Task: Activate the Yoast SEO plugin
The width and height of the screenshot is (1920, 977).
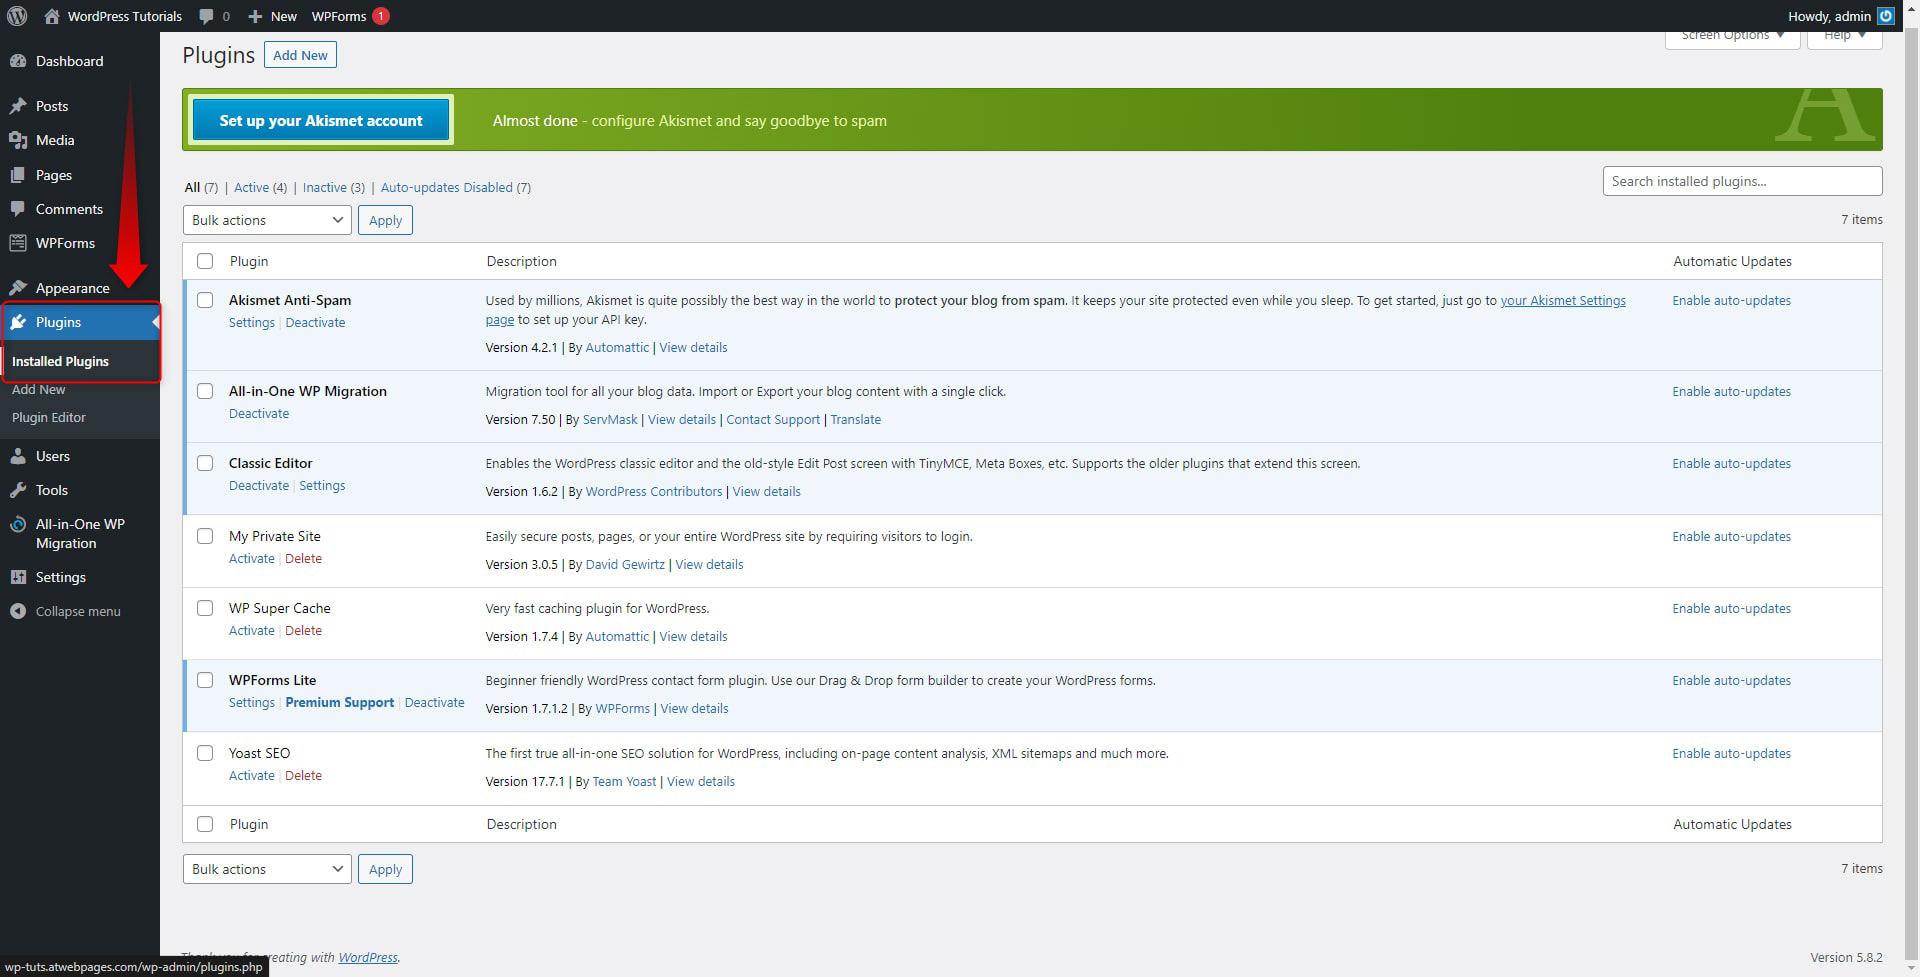Action: (251, 775)
